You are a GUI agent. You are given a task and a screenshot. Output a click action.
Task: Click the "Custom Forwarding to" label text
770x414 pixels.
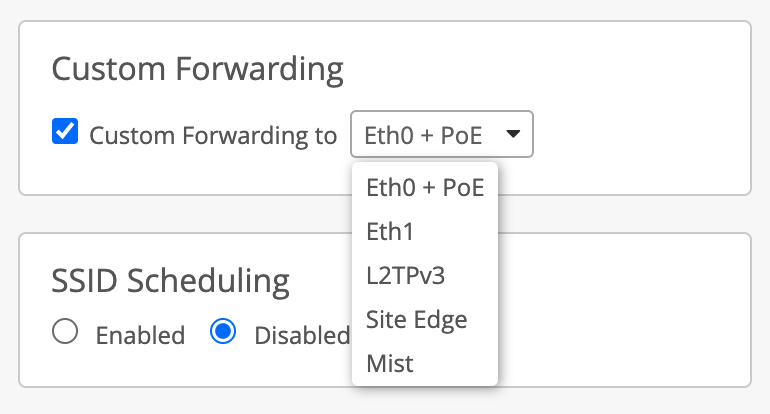coord(213,136)
